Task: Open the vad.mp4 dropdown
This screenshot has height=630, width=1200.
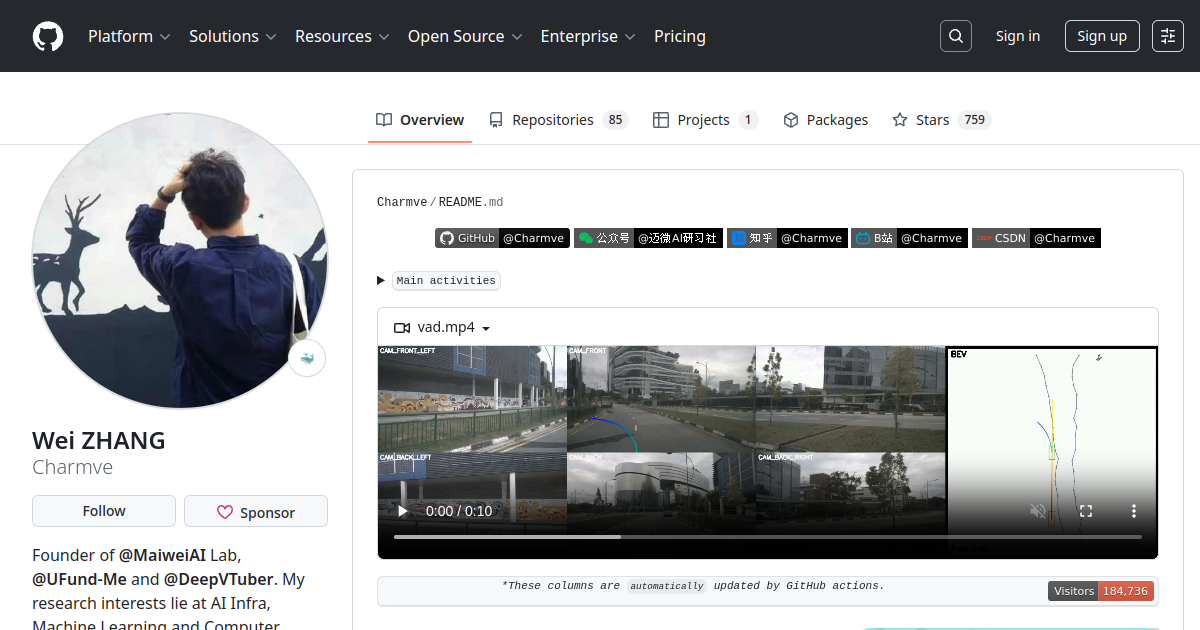Action: 442,328
